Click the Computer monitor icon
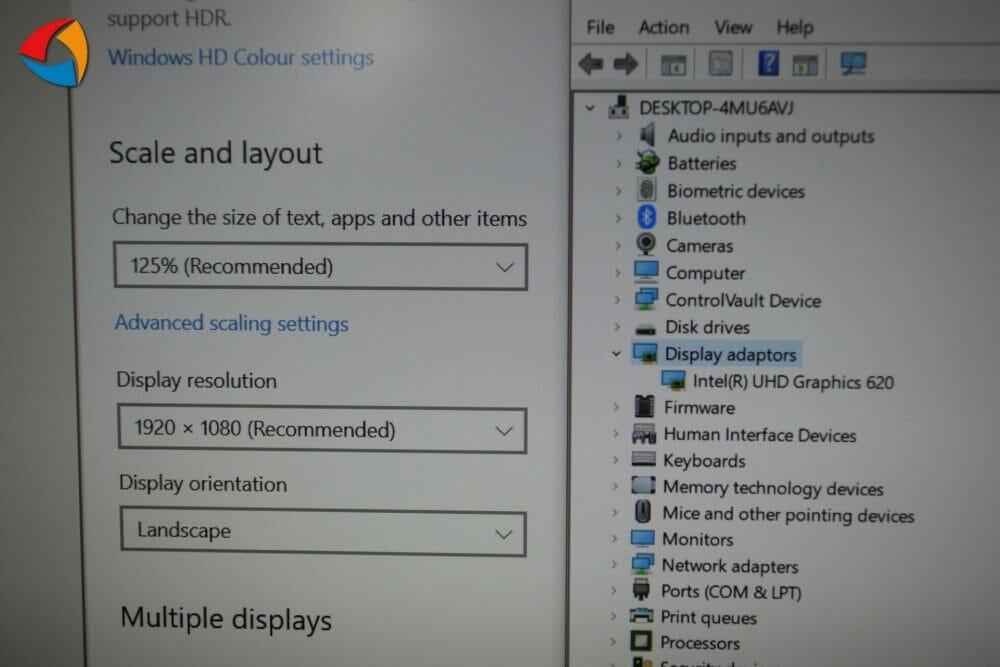Viewport: 1000px width, 667px height. pos(646,272)
